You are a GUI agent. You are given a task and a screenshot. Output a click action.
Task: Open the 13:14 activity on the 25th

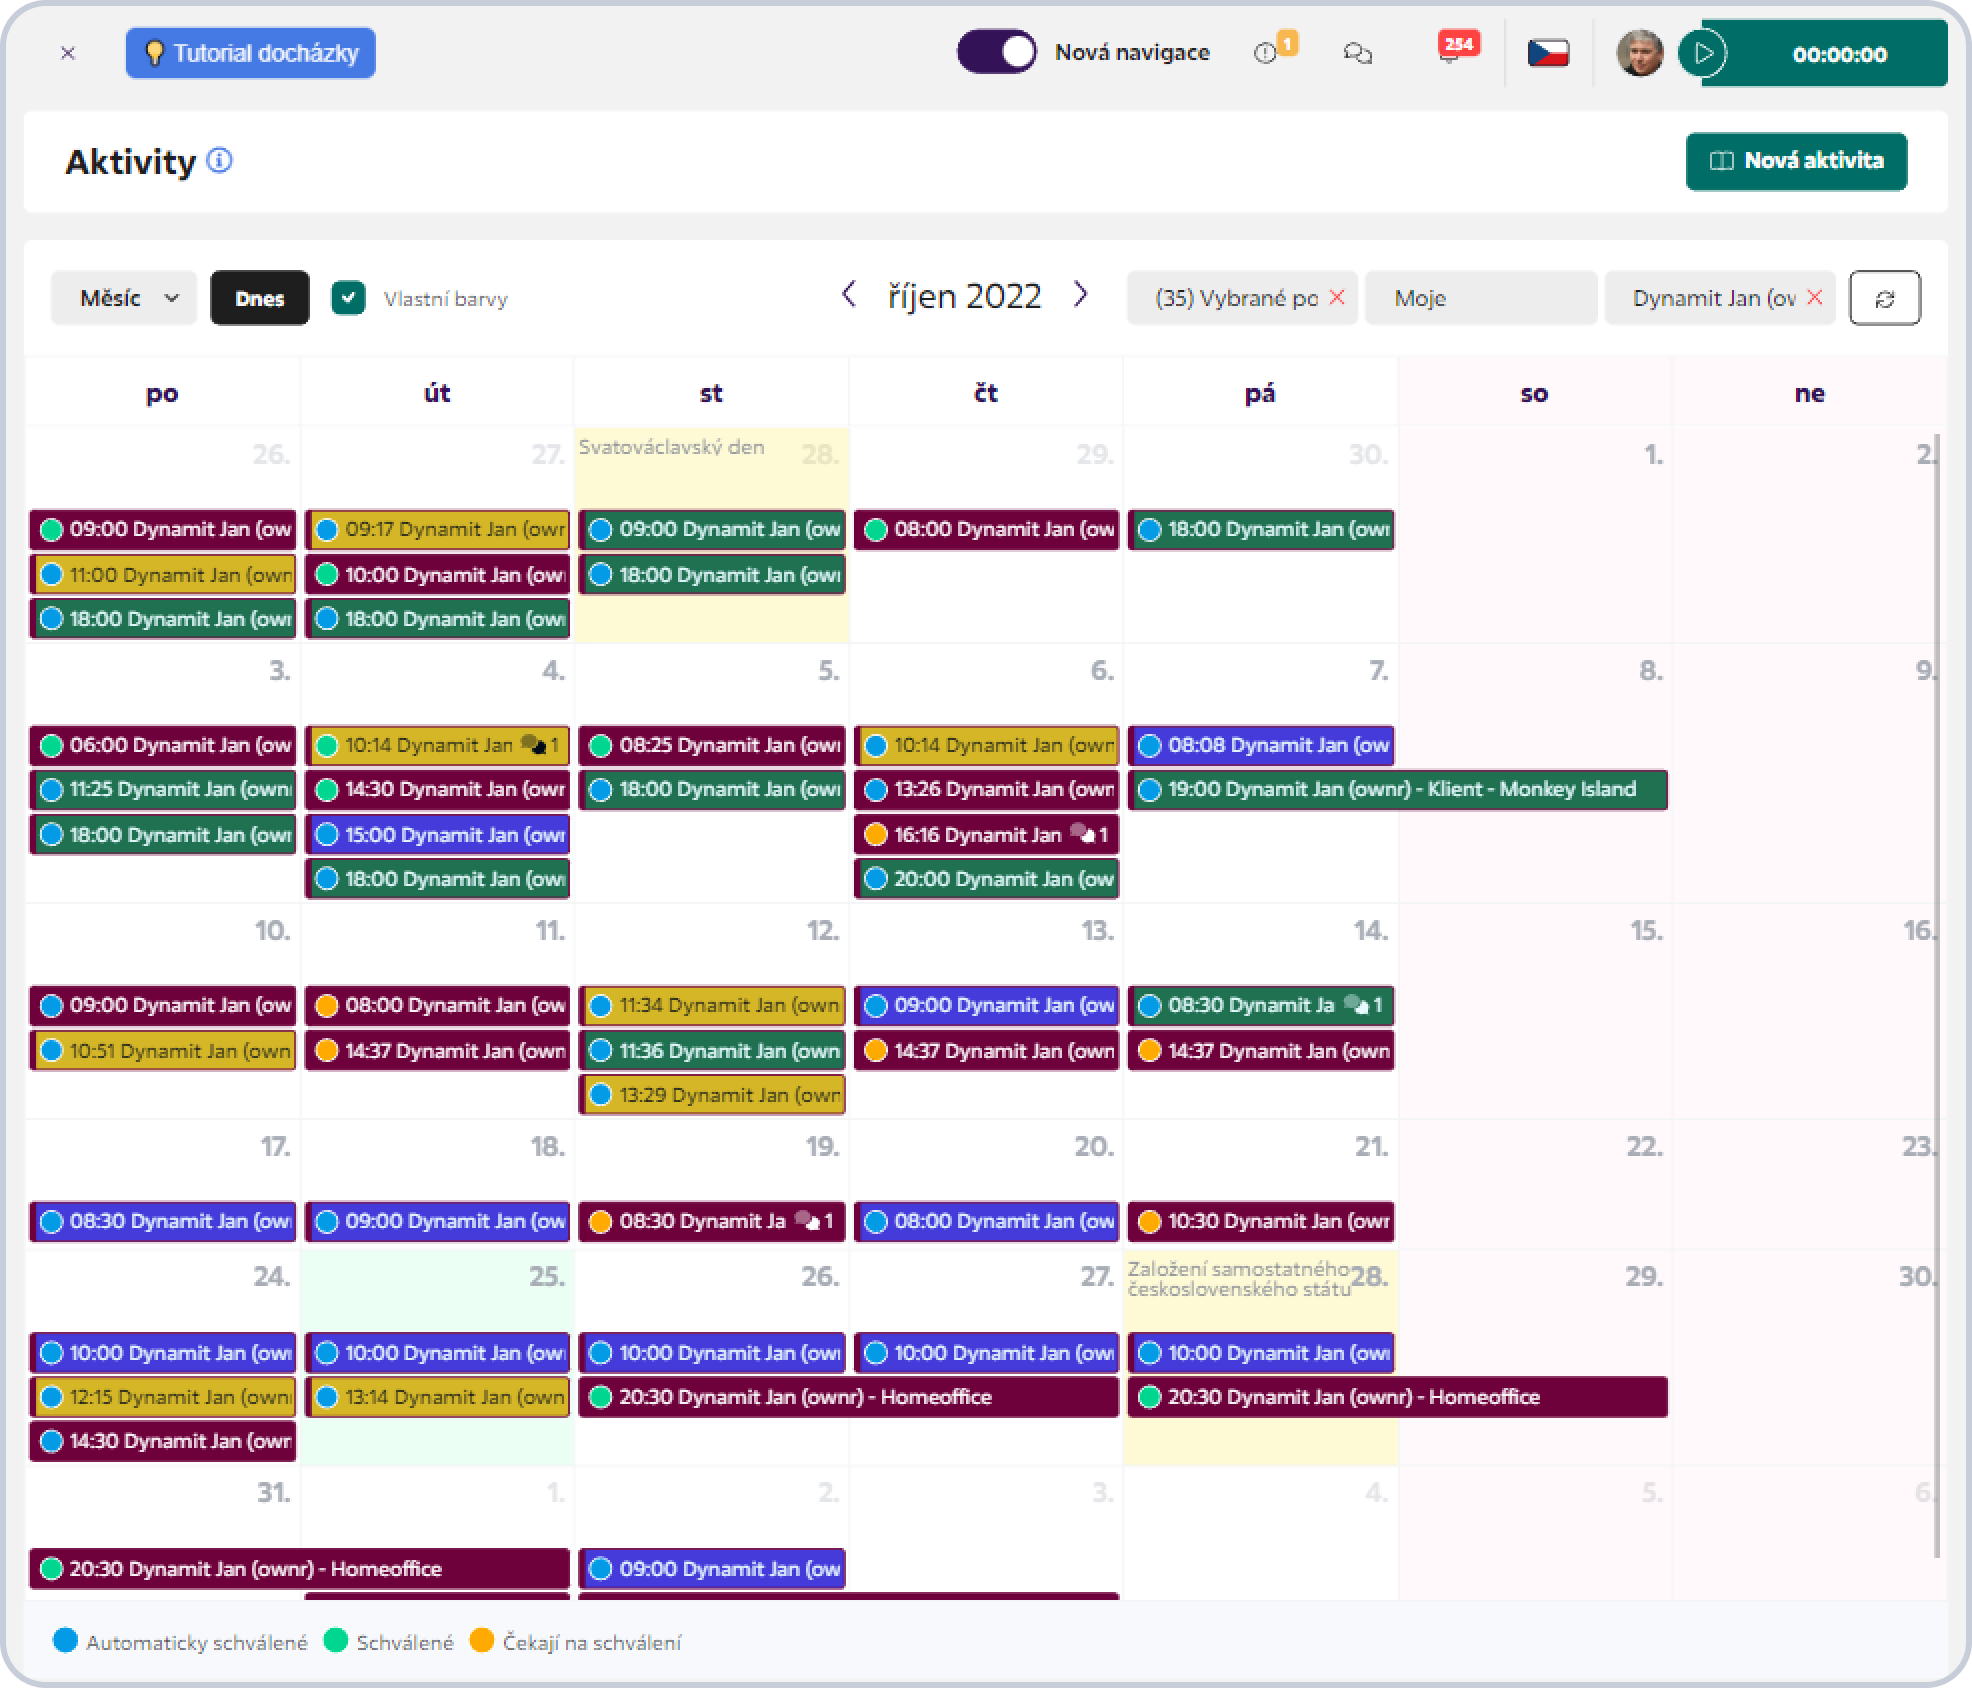438,1397
